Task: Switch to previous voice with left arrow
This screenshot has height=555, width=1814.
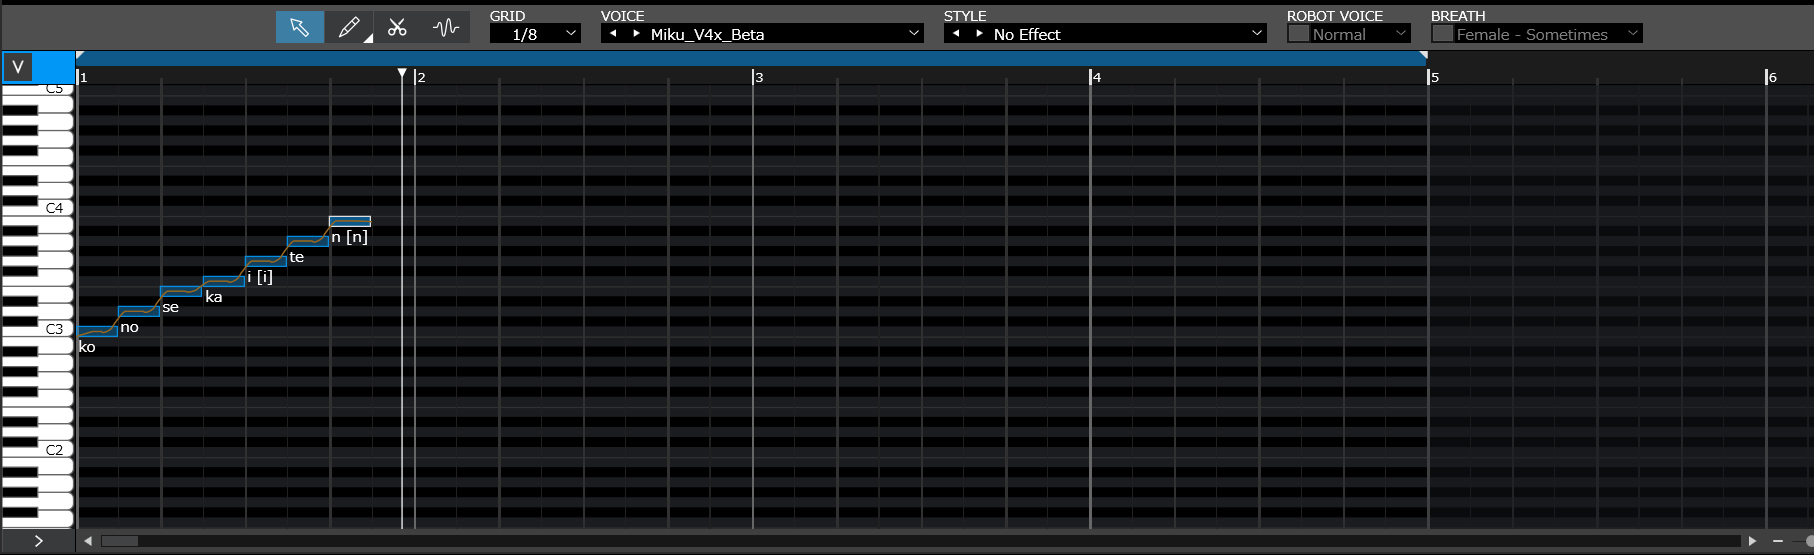Action: click(613, 33)
